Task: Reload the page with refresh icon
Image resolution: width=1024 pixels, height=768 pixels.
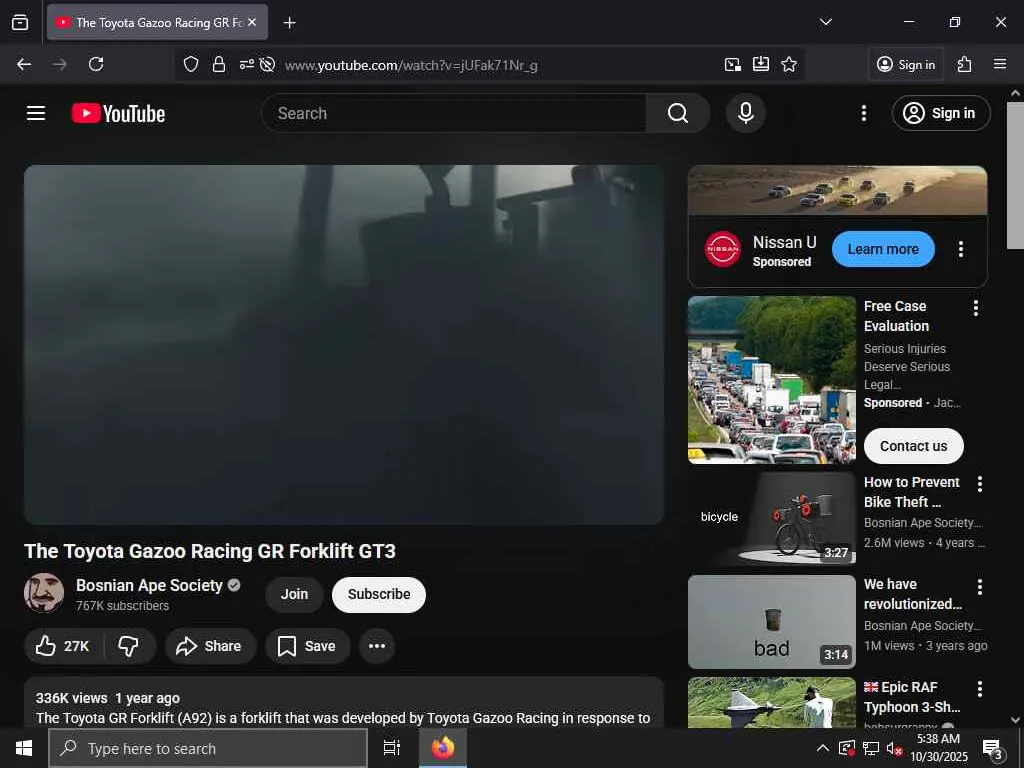Action: tap(96, 64)
